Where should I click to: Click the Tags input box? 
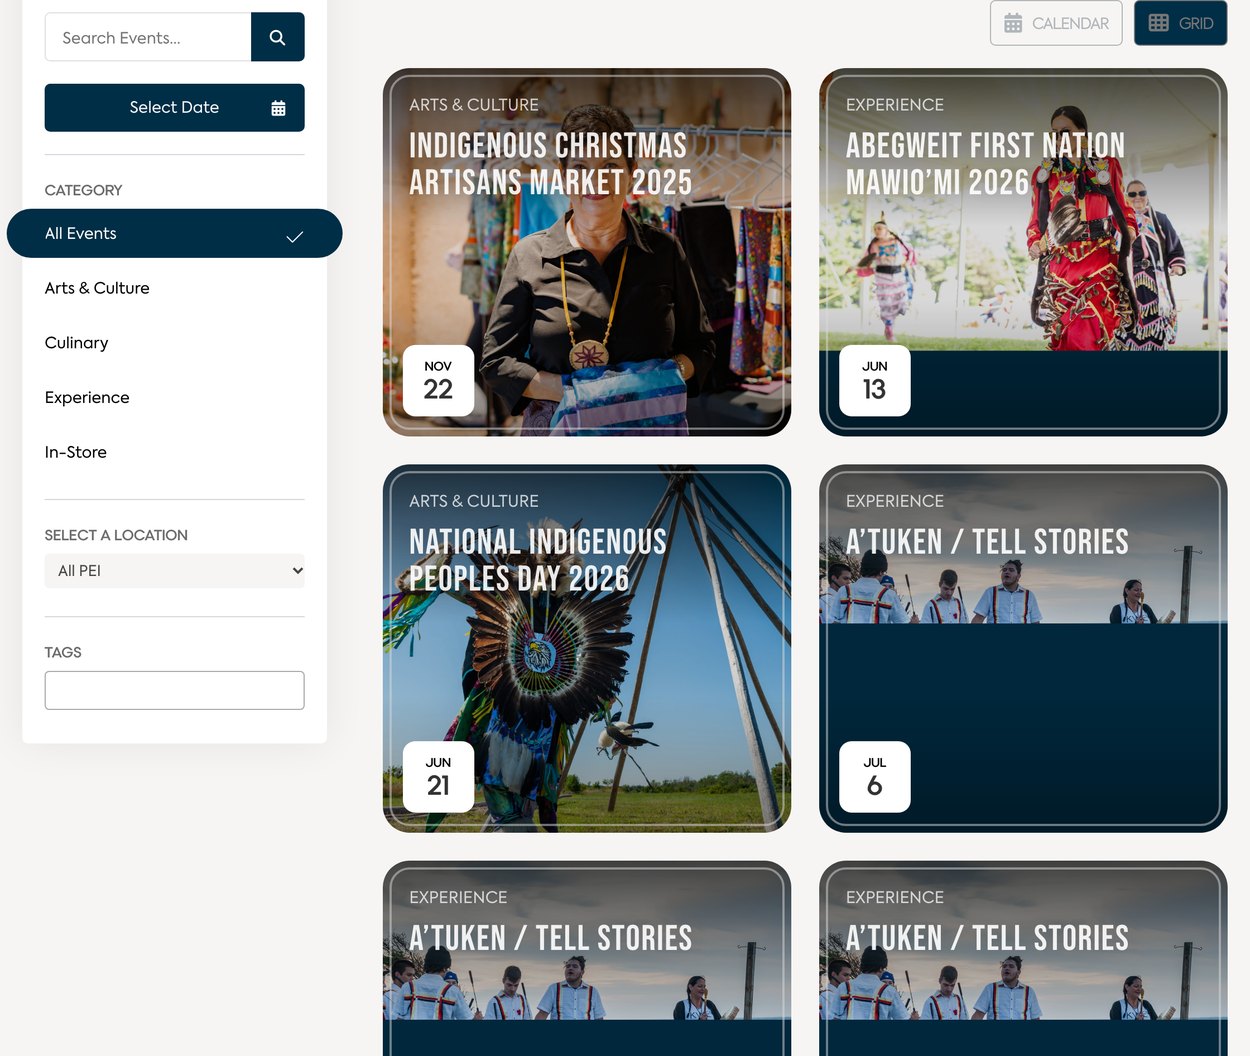(174, 690)
